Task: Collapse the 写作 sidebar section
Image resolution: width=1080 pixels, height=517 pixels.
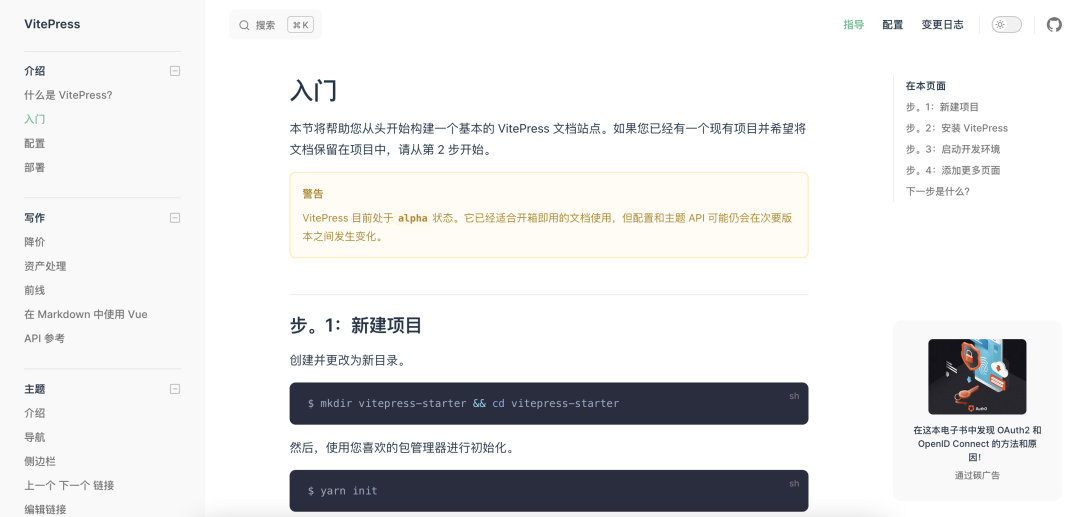Action: [x=175, y=218]
